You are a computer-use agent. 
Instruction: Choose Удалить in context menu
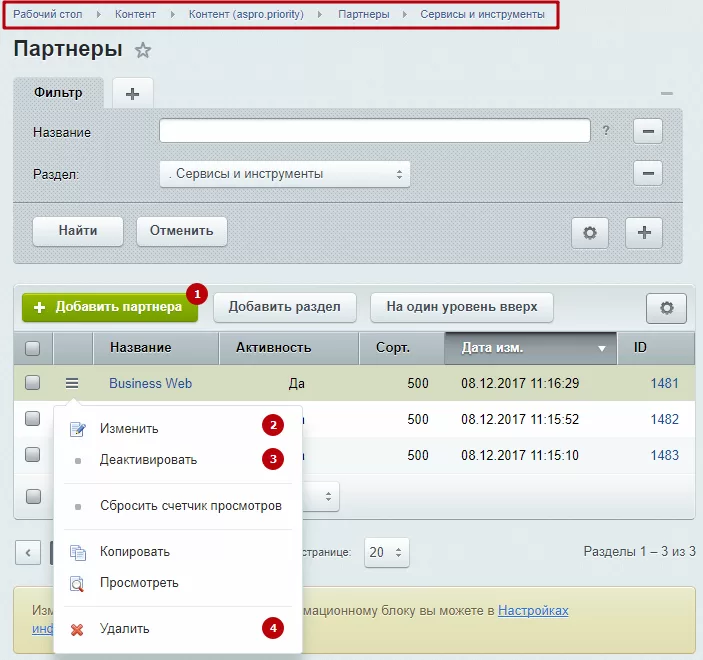[x=178, y=629]
